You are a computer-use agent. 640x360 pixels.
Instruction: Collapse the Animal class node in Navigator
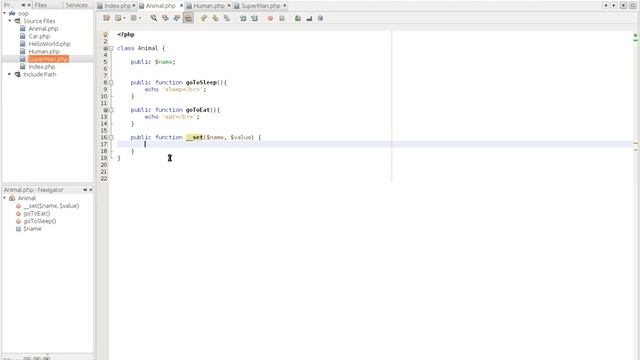coord(4,198)
